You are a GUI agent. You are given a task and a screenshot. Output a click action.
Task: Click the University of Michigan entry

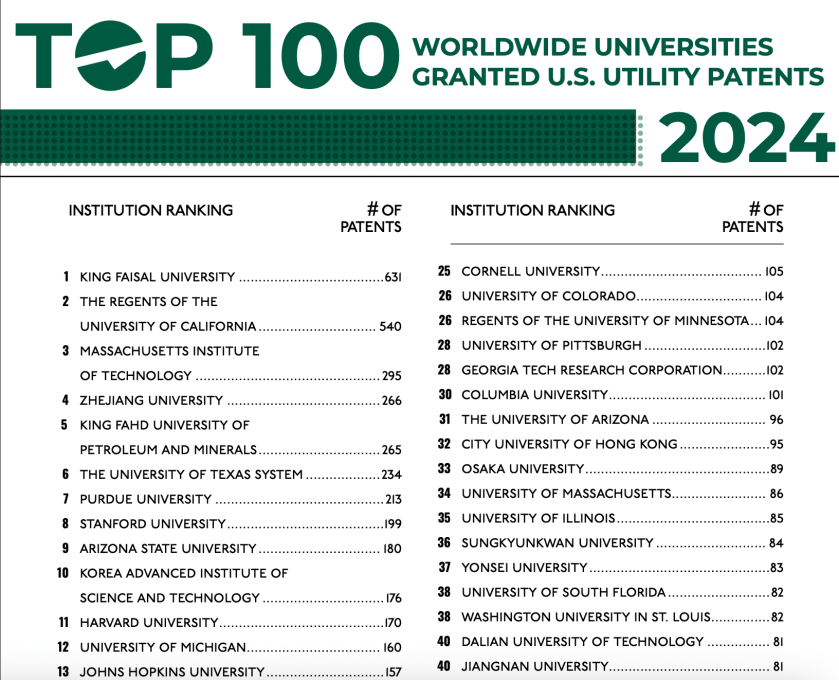(162, 648)
